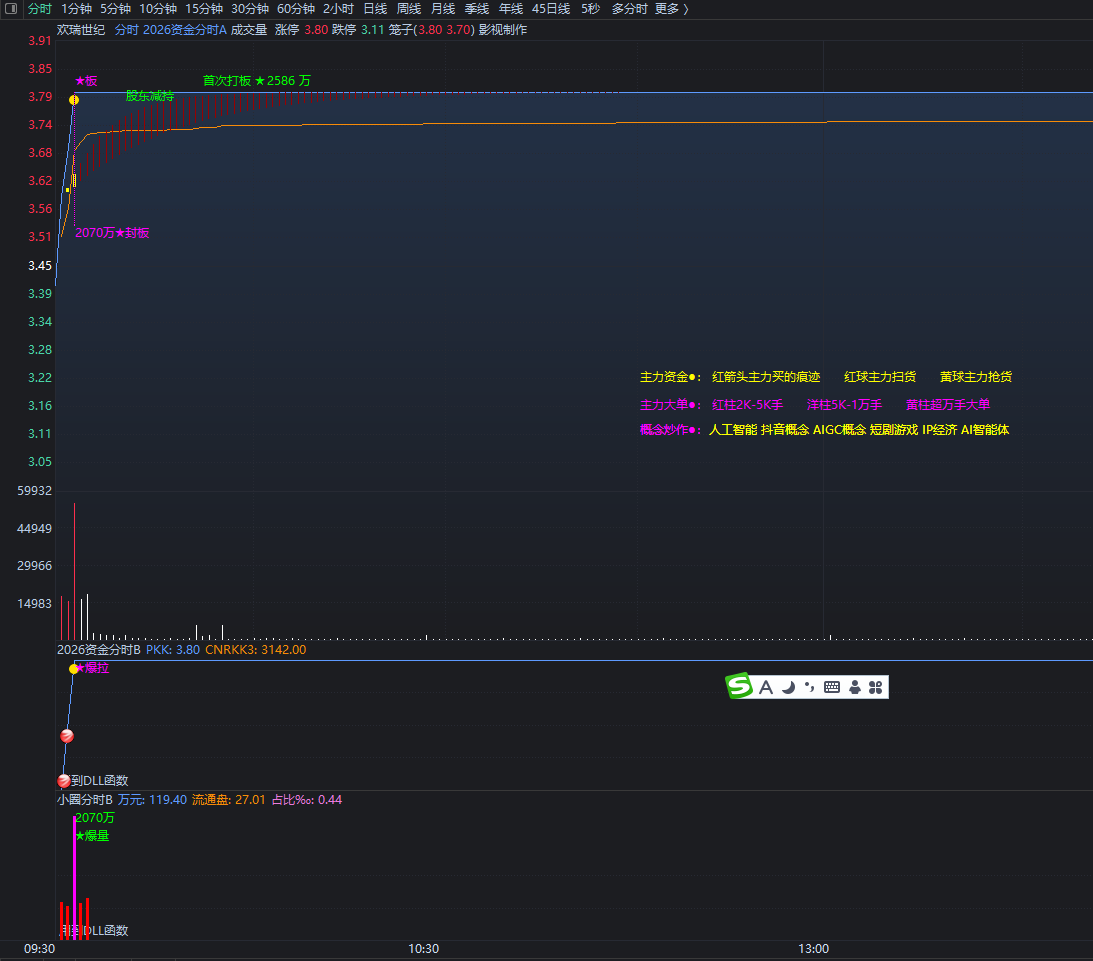
Task: Click the 抖音概念 concept tag
Action: pos(785,430)
